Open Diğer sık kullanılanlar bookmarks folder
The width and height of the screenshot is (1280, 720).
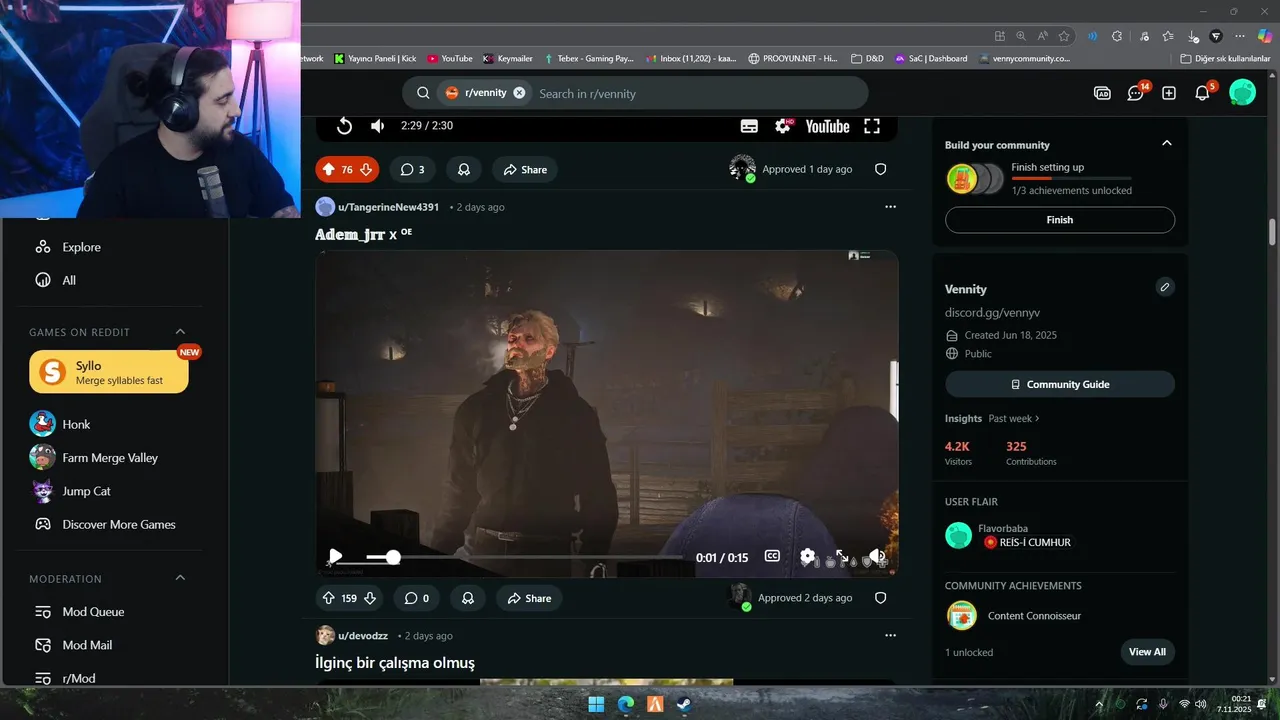point(1225,59)
